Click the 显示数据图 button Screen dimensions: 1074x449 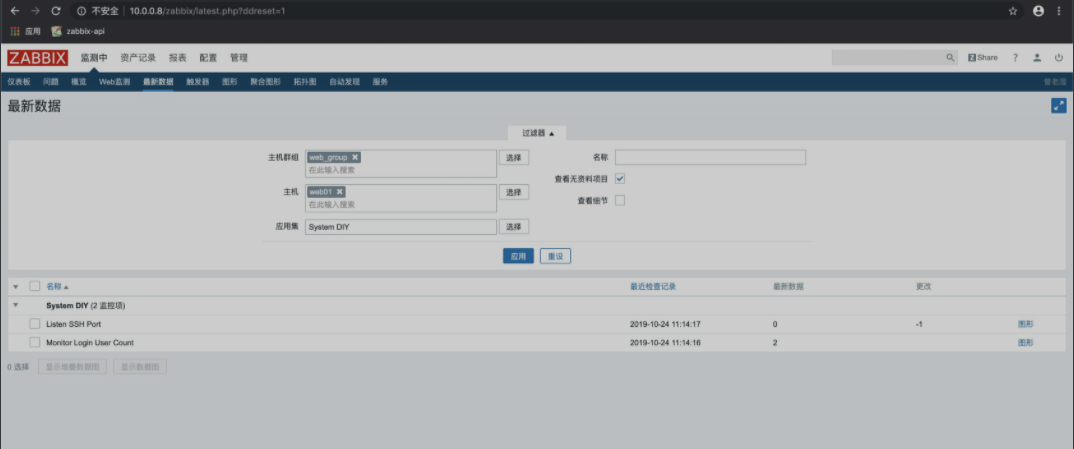click(140, 367)
